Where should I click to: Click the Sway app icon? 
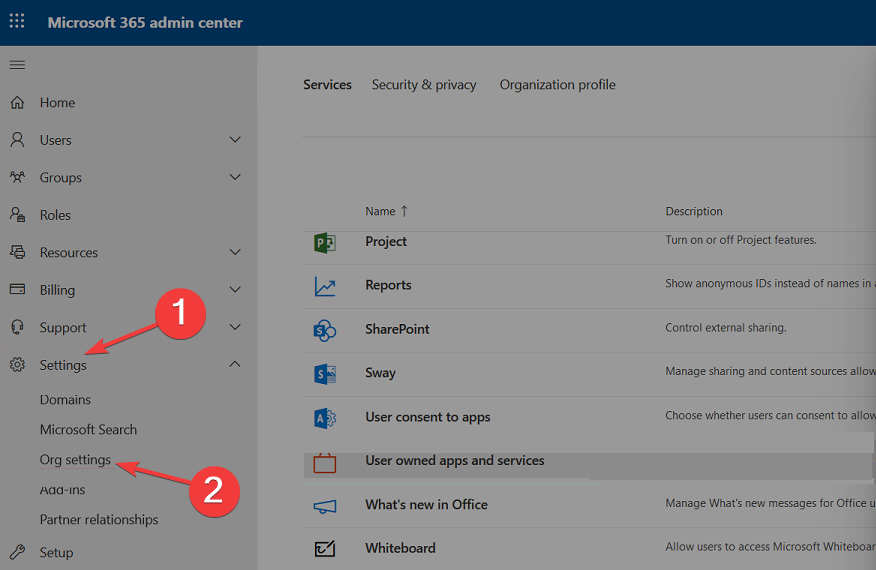point(325,374)
